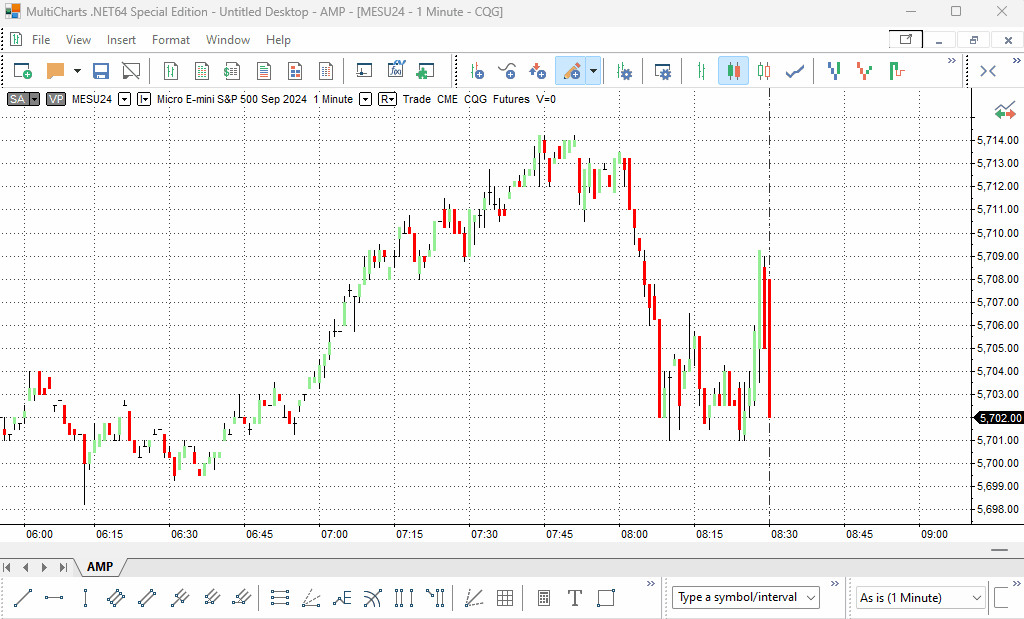Viewport: 1024px width, 619px height.
Task: Select the Rectangle drawing tool
Action: tap(606, 597)
